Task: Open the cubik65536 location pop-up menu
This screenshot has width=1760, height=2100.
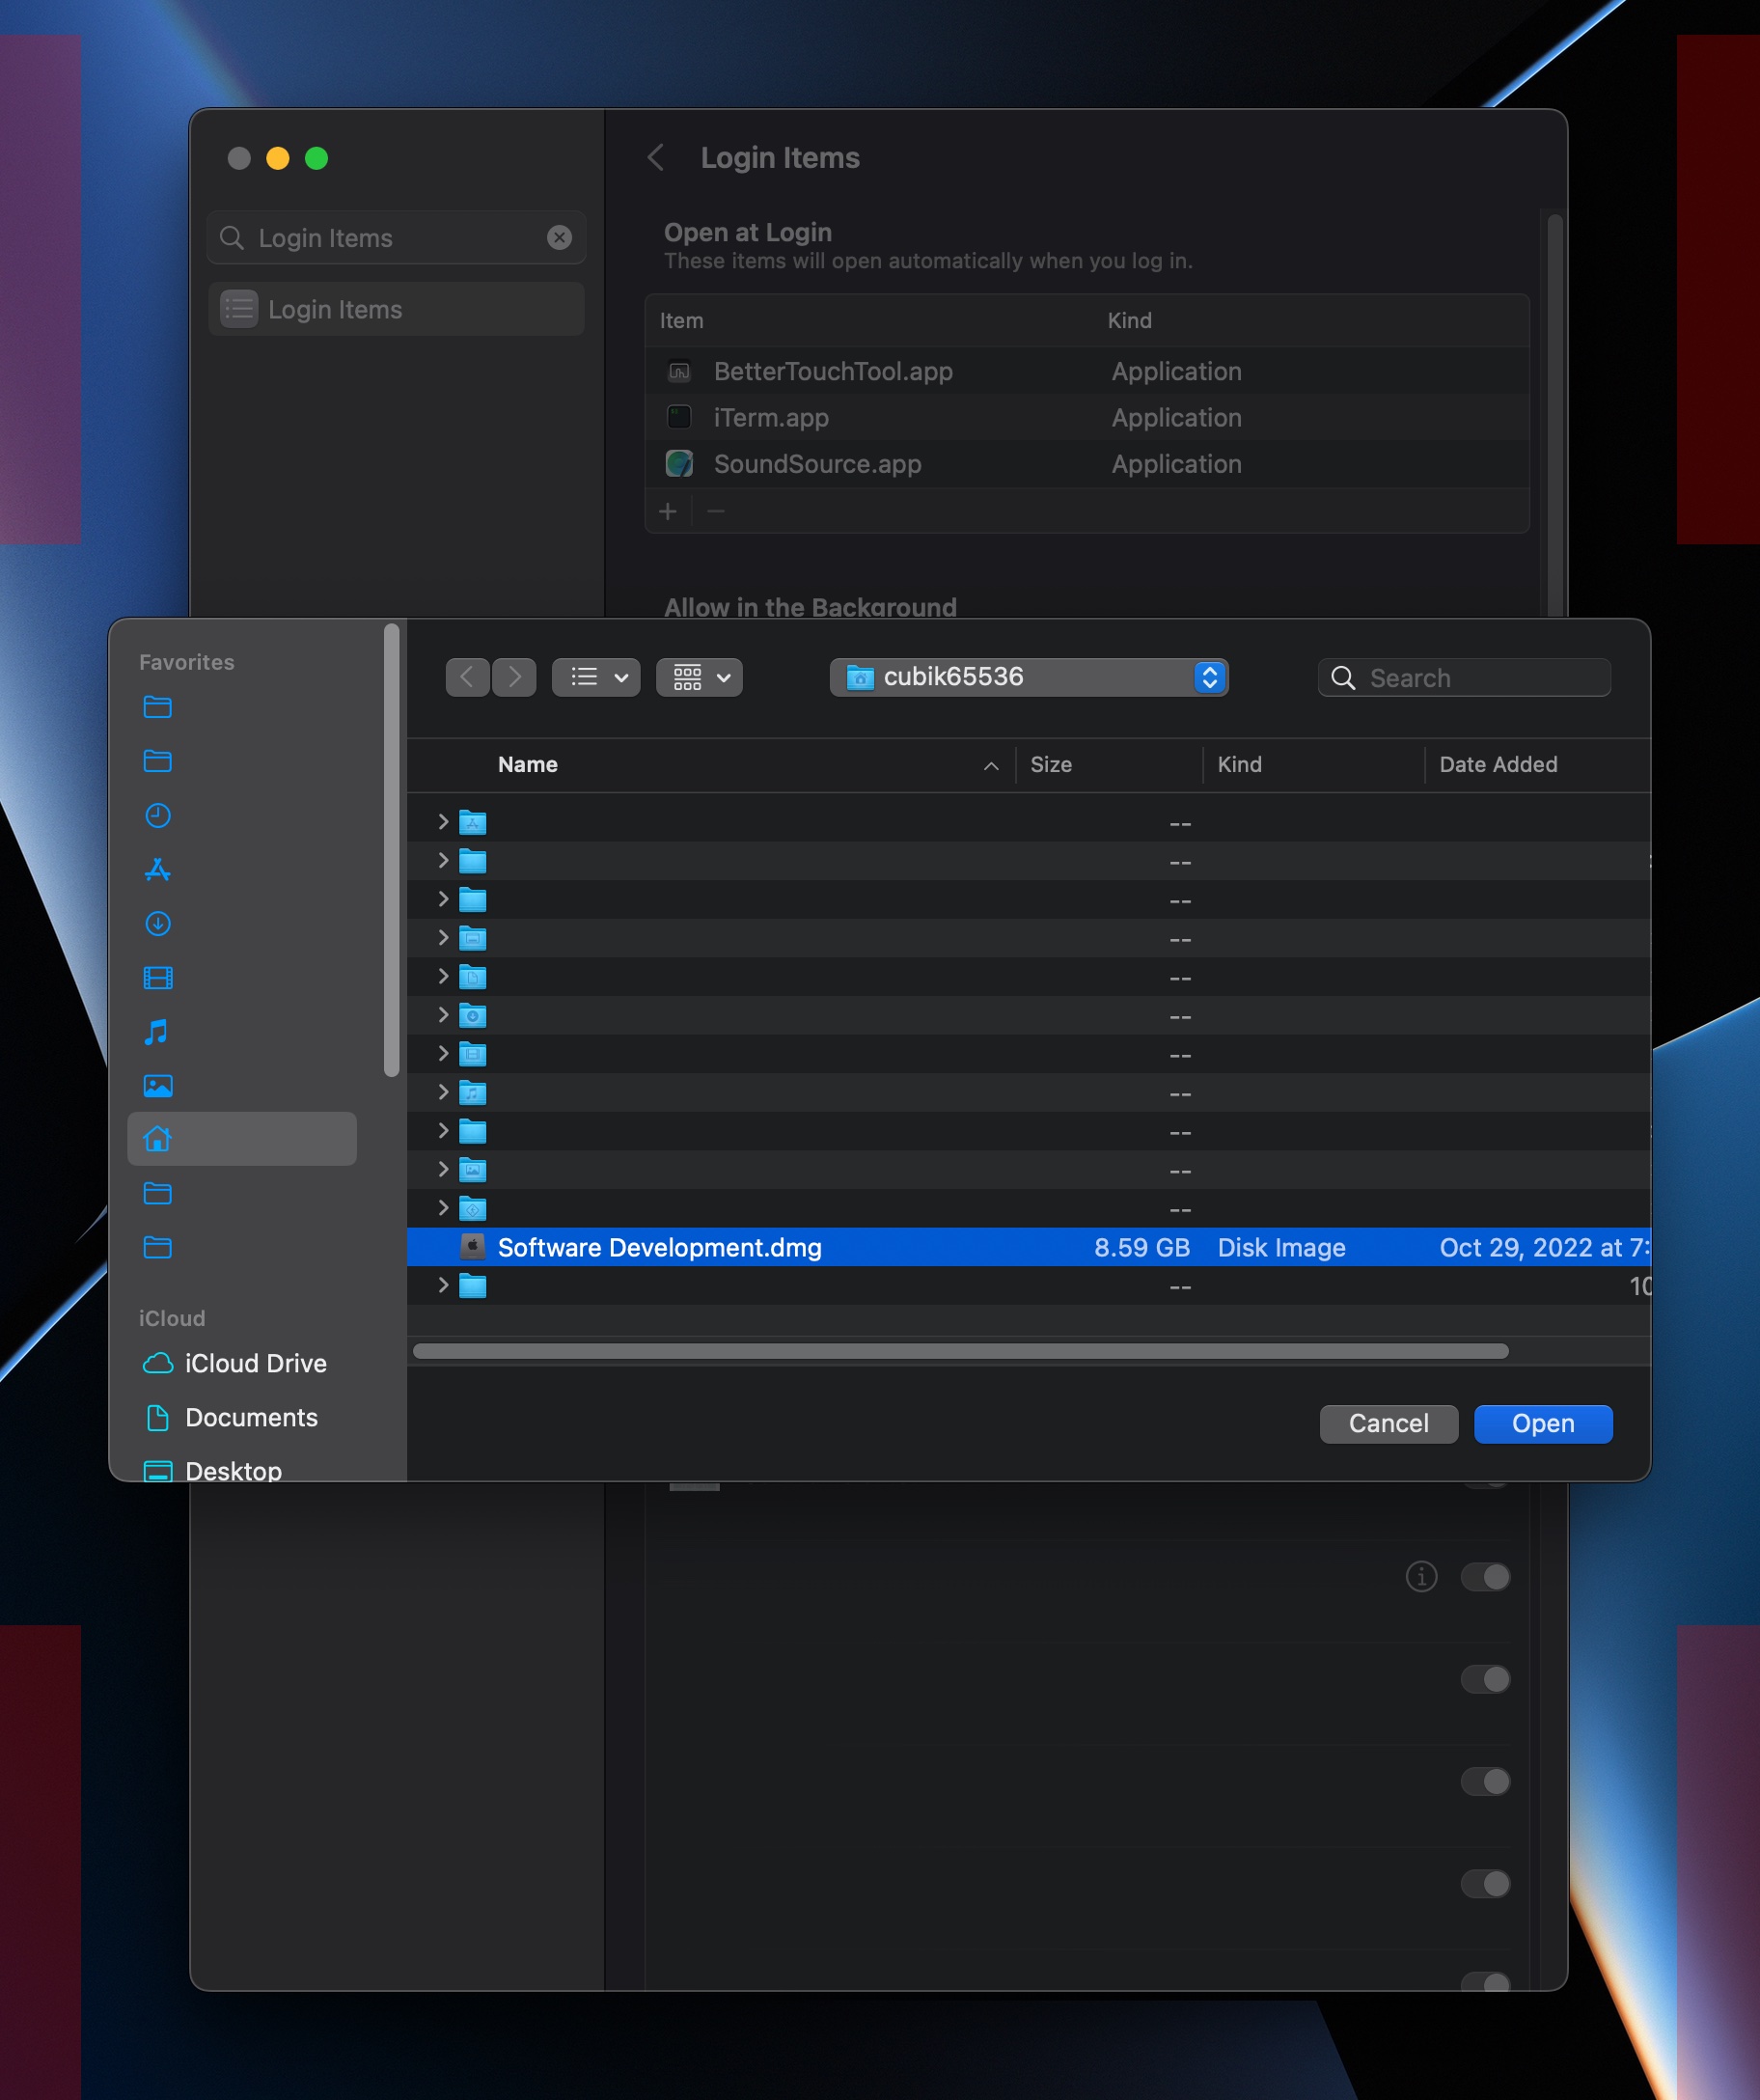Action: 1028,678
